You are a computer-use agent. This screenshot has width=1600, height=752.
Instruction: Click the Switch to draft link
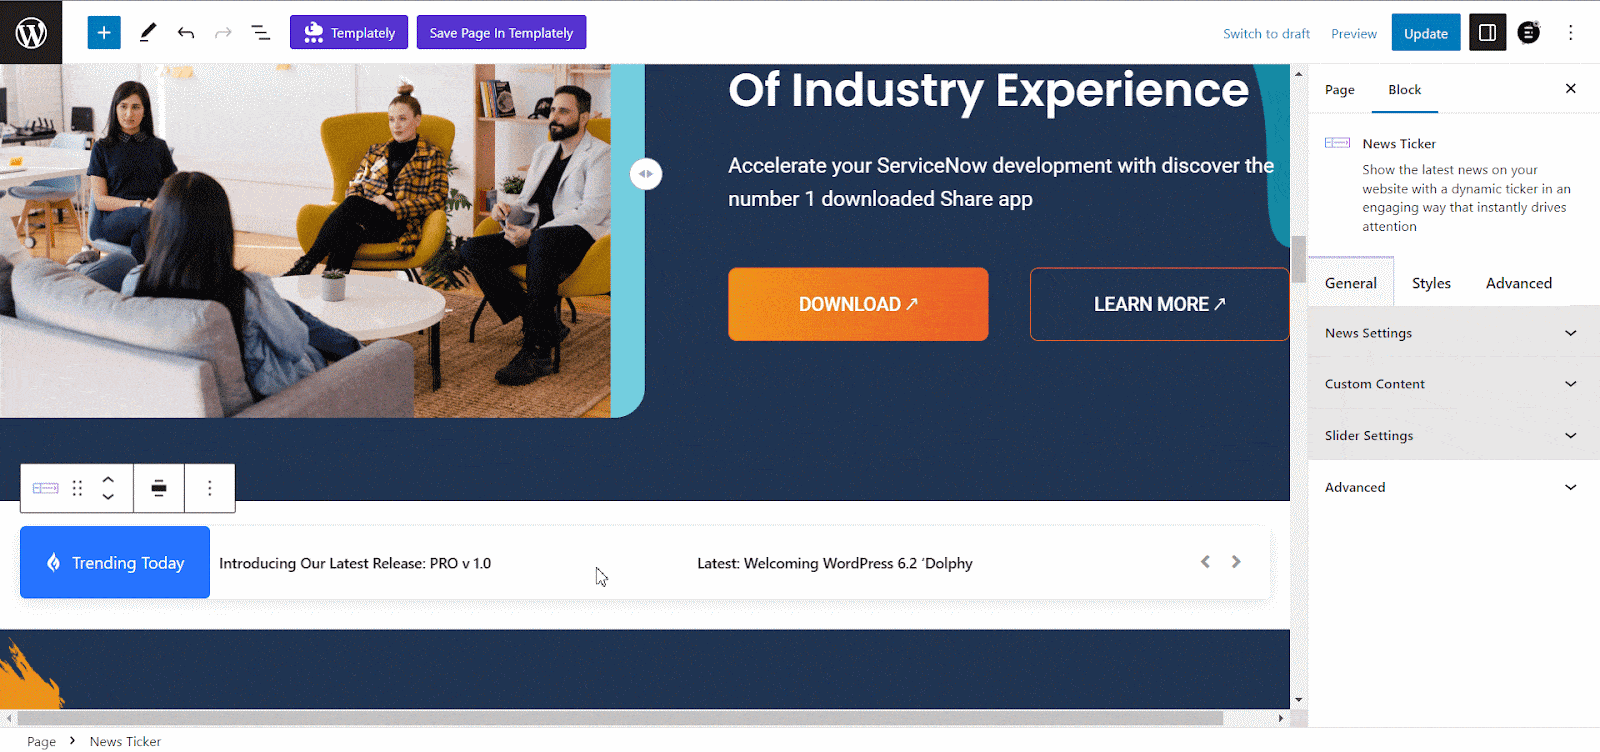[1266, 33]
